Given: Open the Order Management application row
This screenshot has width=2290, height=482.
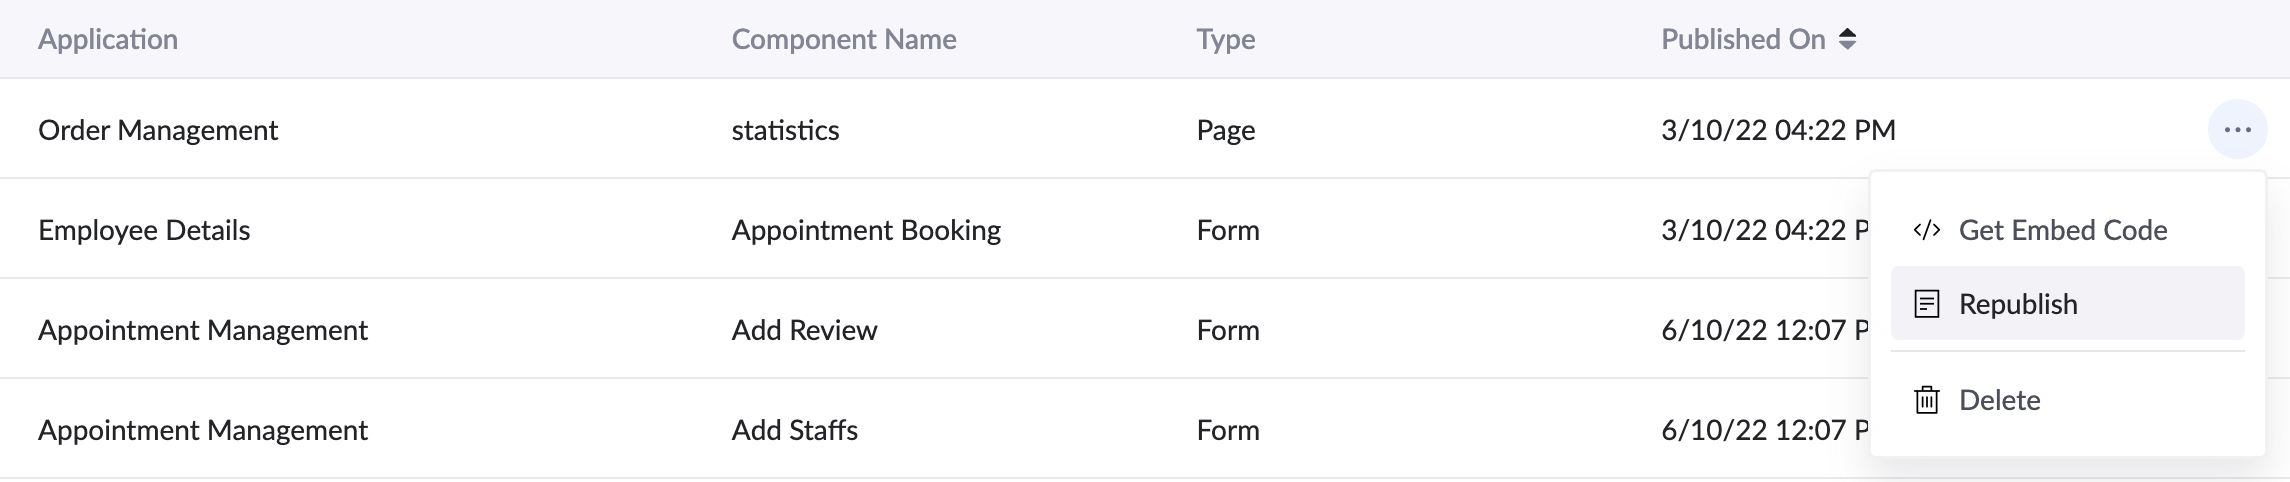Looking at the screenshot, I should 158,130.
